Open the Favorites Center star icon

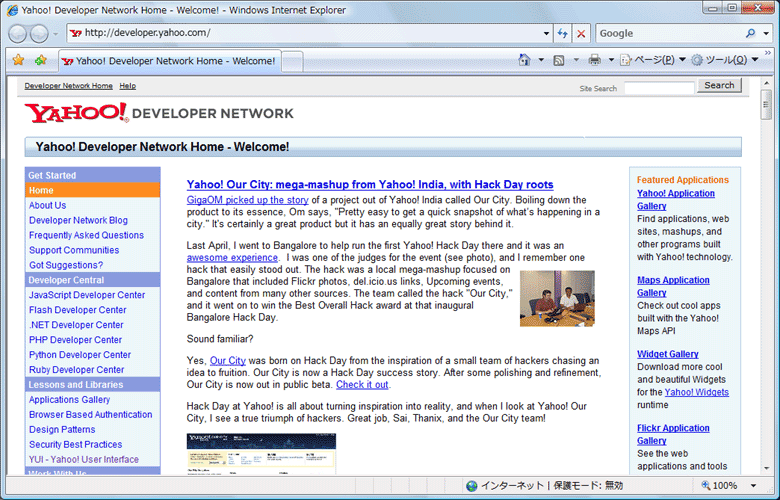pos(18,60)
